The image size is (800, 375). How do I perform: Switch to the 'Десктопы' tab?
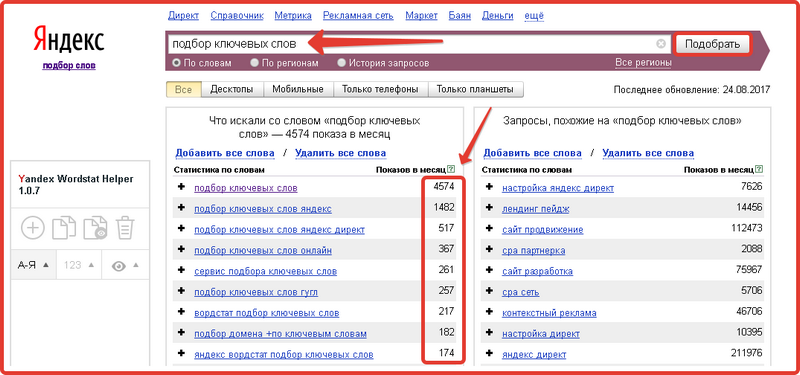(232, 89)
